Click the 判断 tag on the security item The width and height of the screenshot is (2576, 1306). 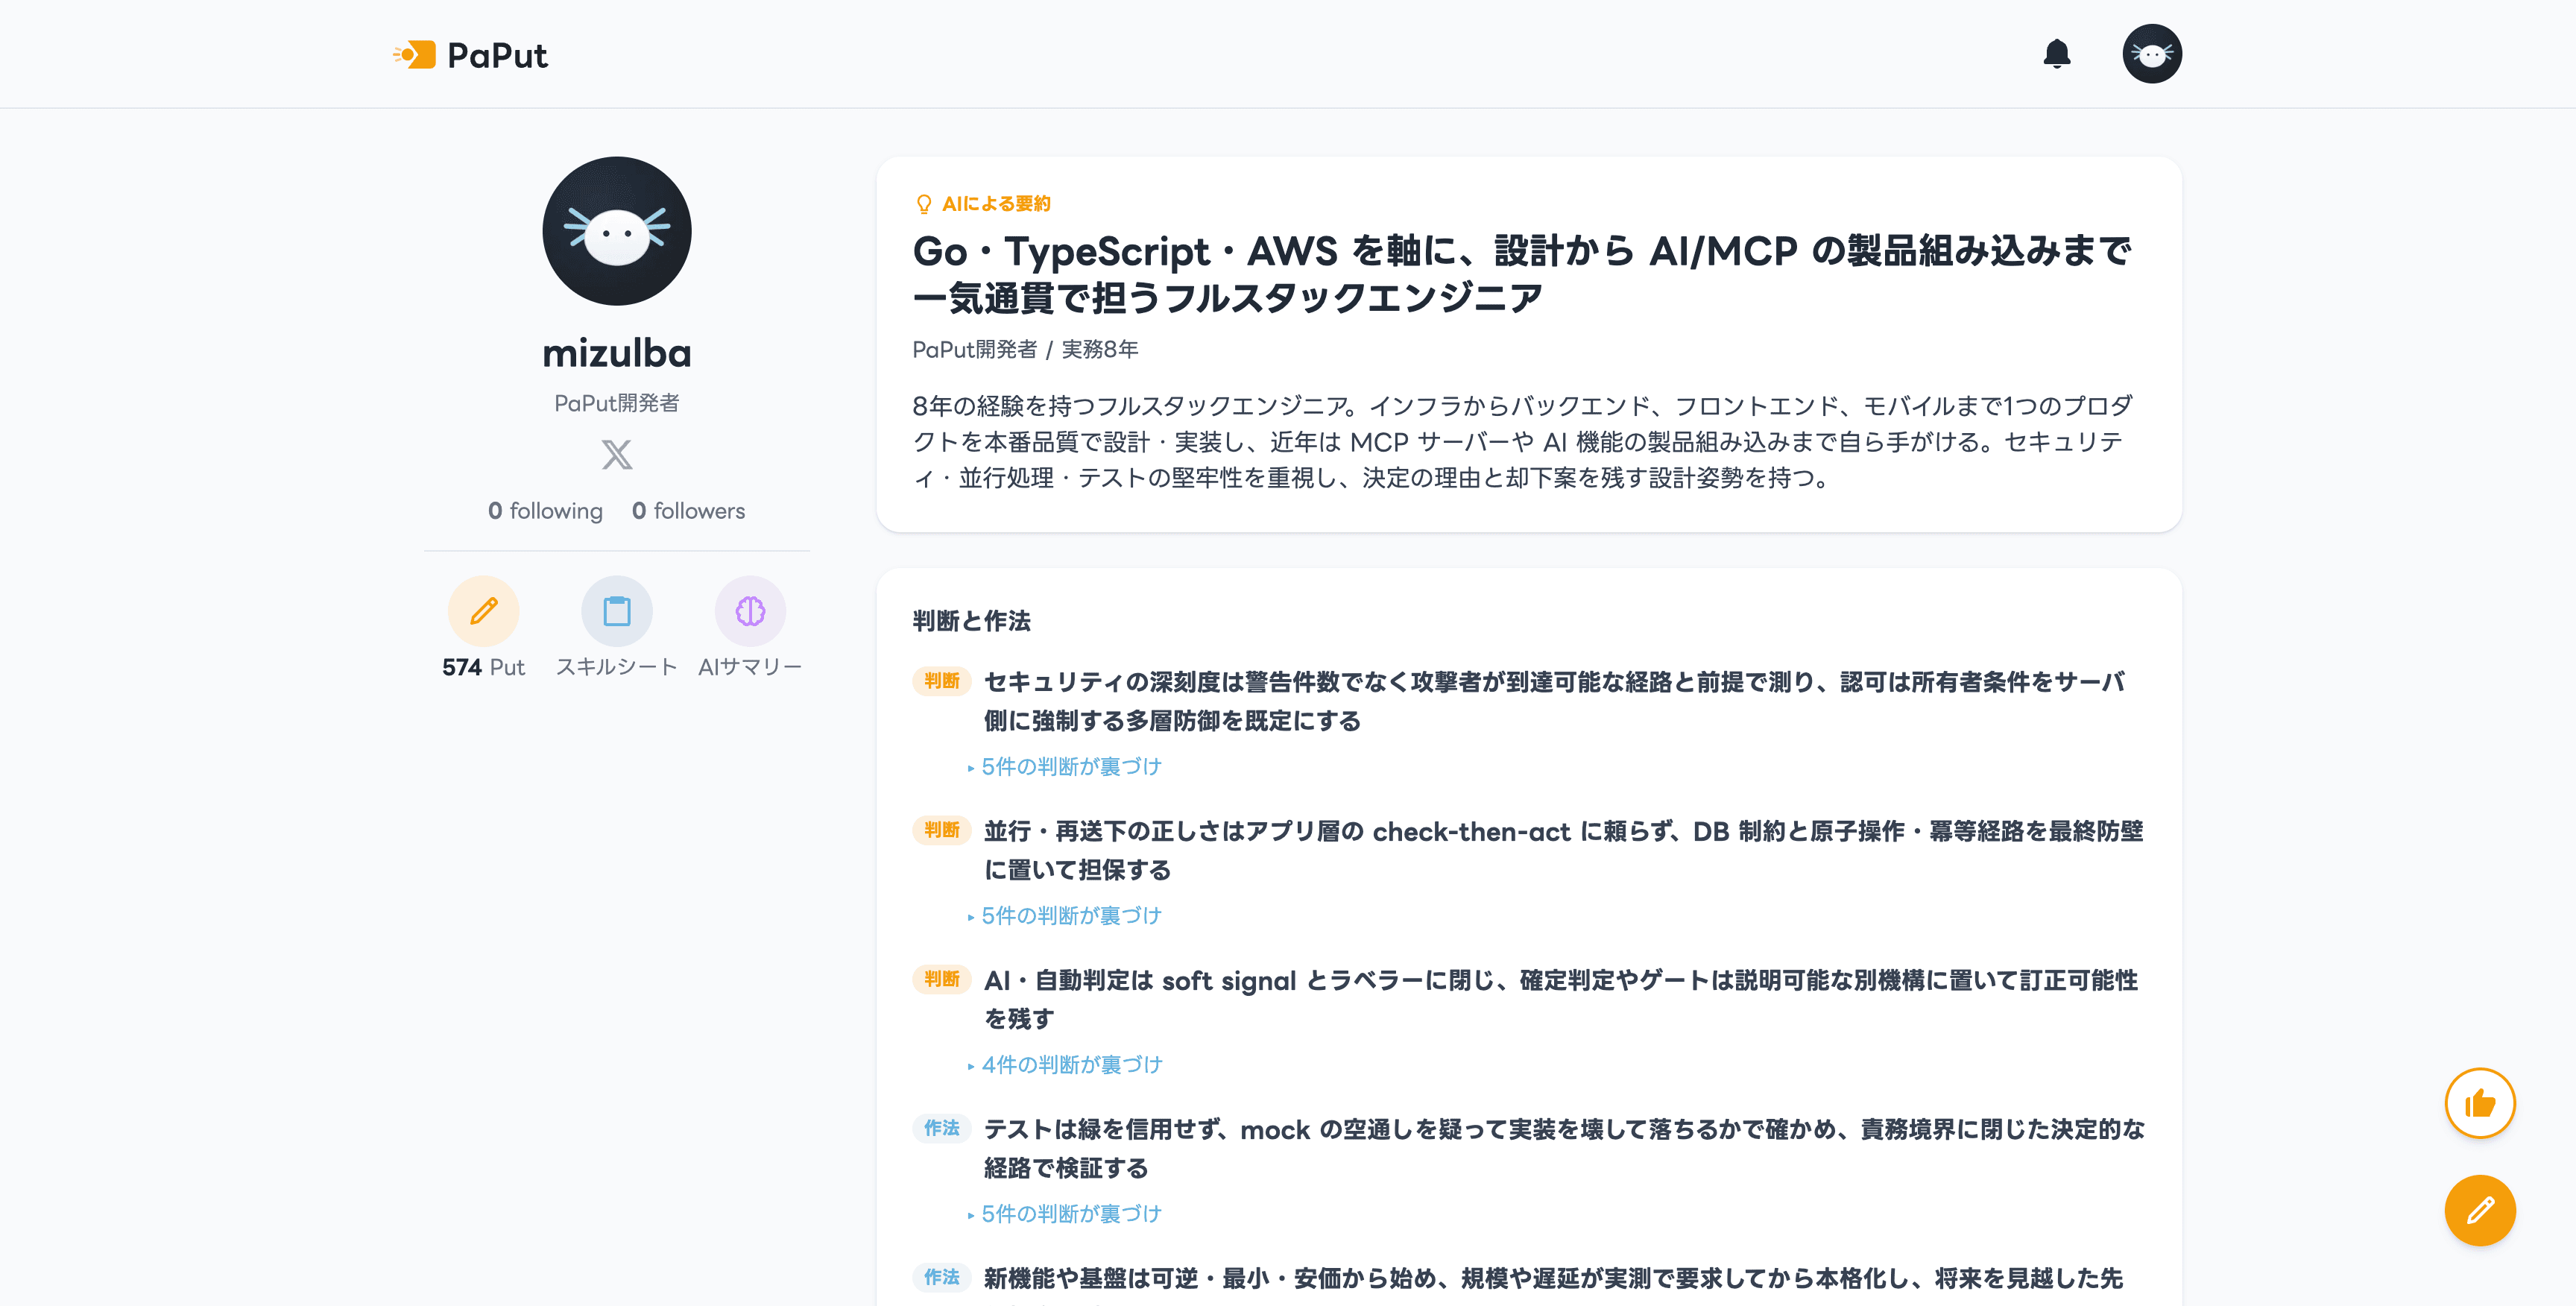(x=941, y=681)
